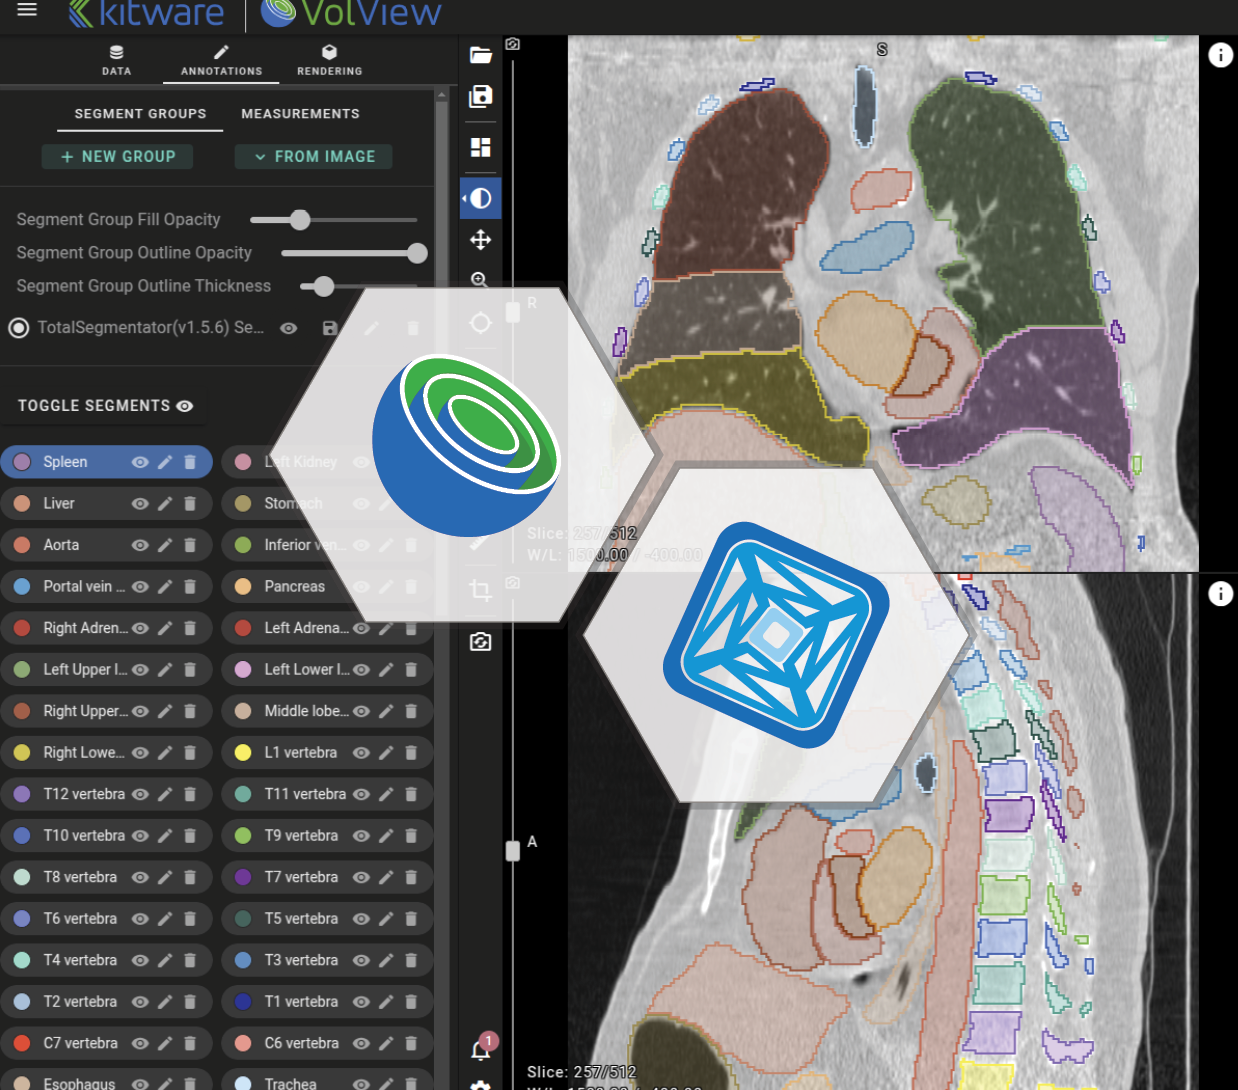1238x1090 pixels.
Task: Select the Right Lower lobe segment row
Action: click(106, 753)
